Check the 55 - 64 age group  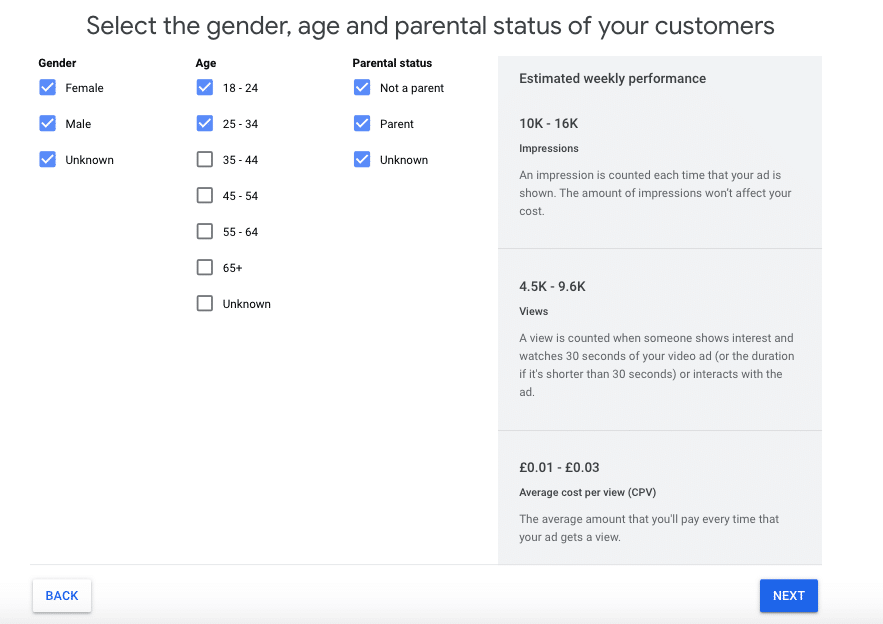point(205,231)
